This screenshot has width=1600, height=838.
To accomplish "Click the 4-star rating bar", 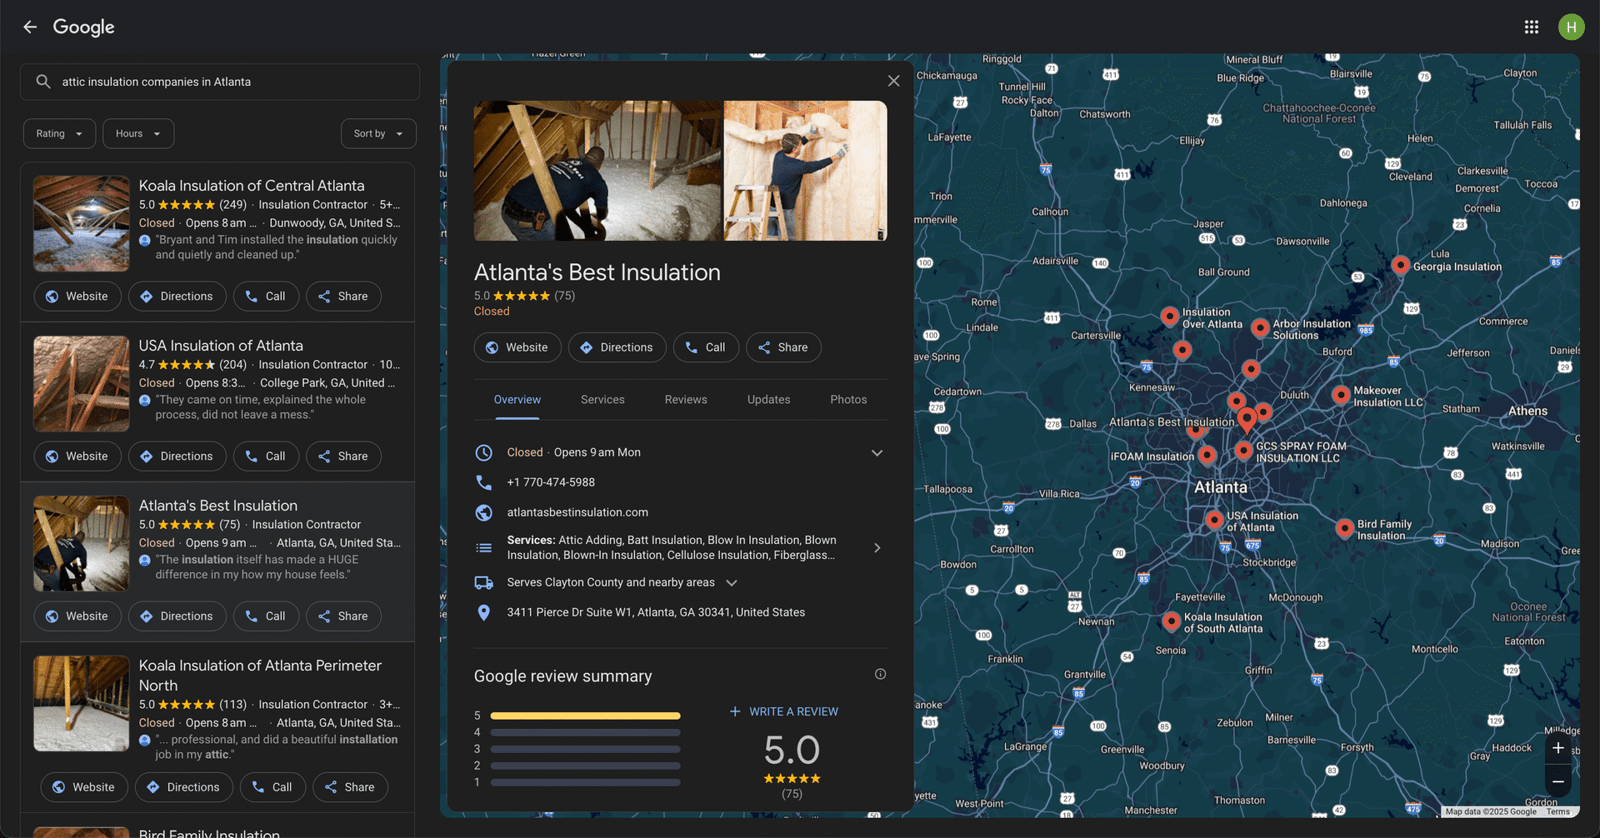I will [x=585, y=732].
